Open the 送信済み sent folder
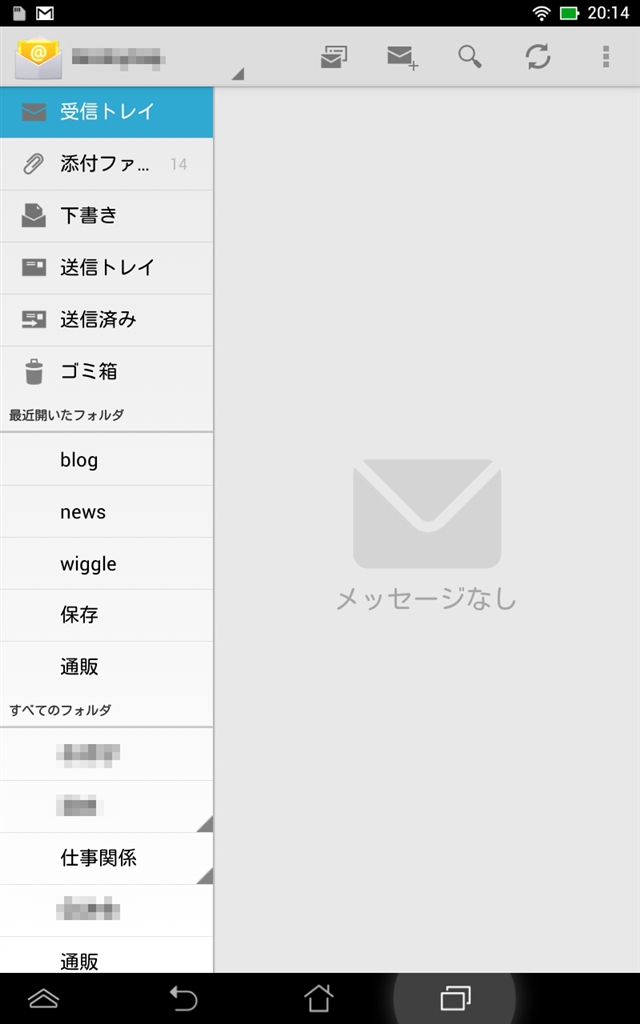Image resolution: width=640 pixels, height=1024 pixels. coord(106,320)
